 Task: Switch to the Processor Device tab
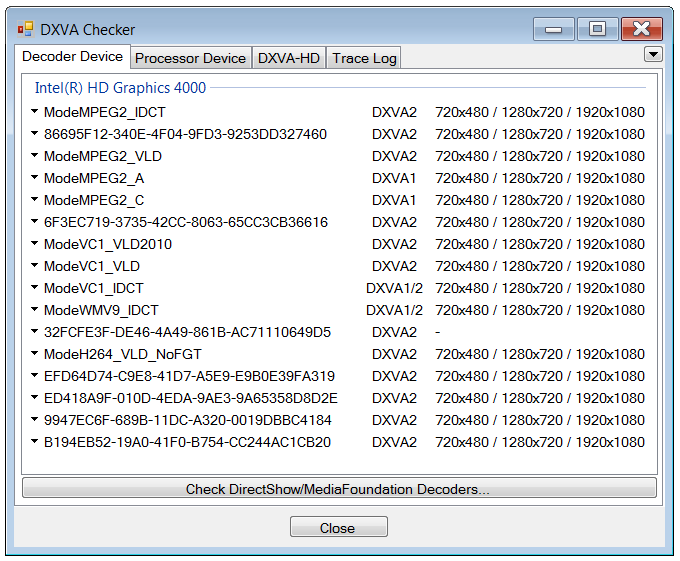[190, 58]
